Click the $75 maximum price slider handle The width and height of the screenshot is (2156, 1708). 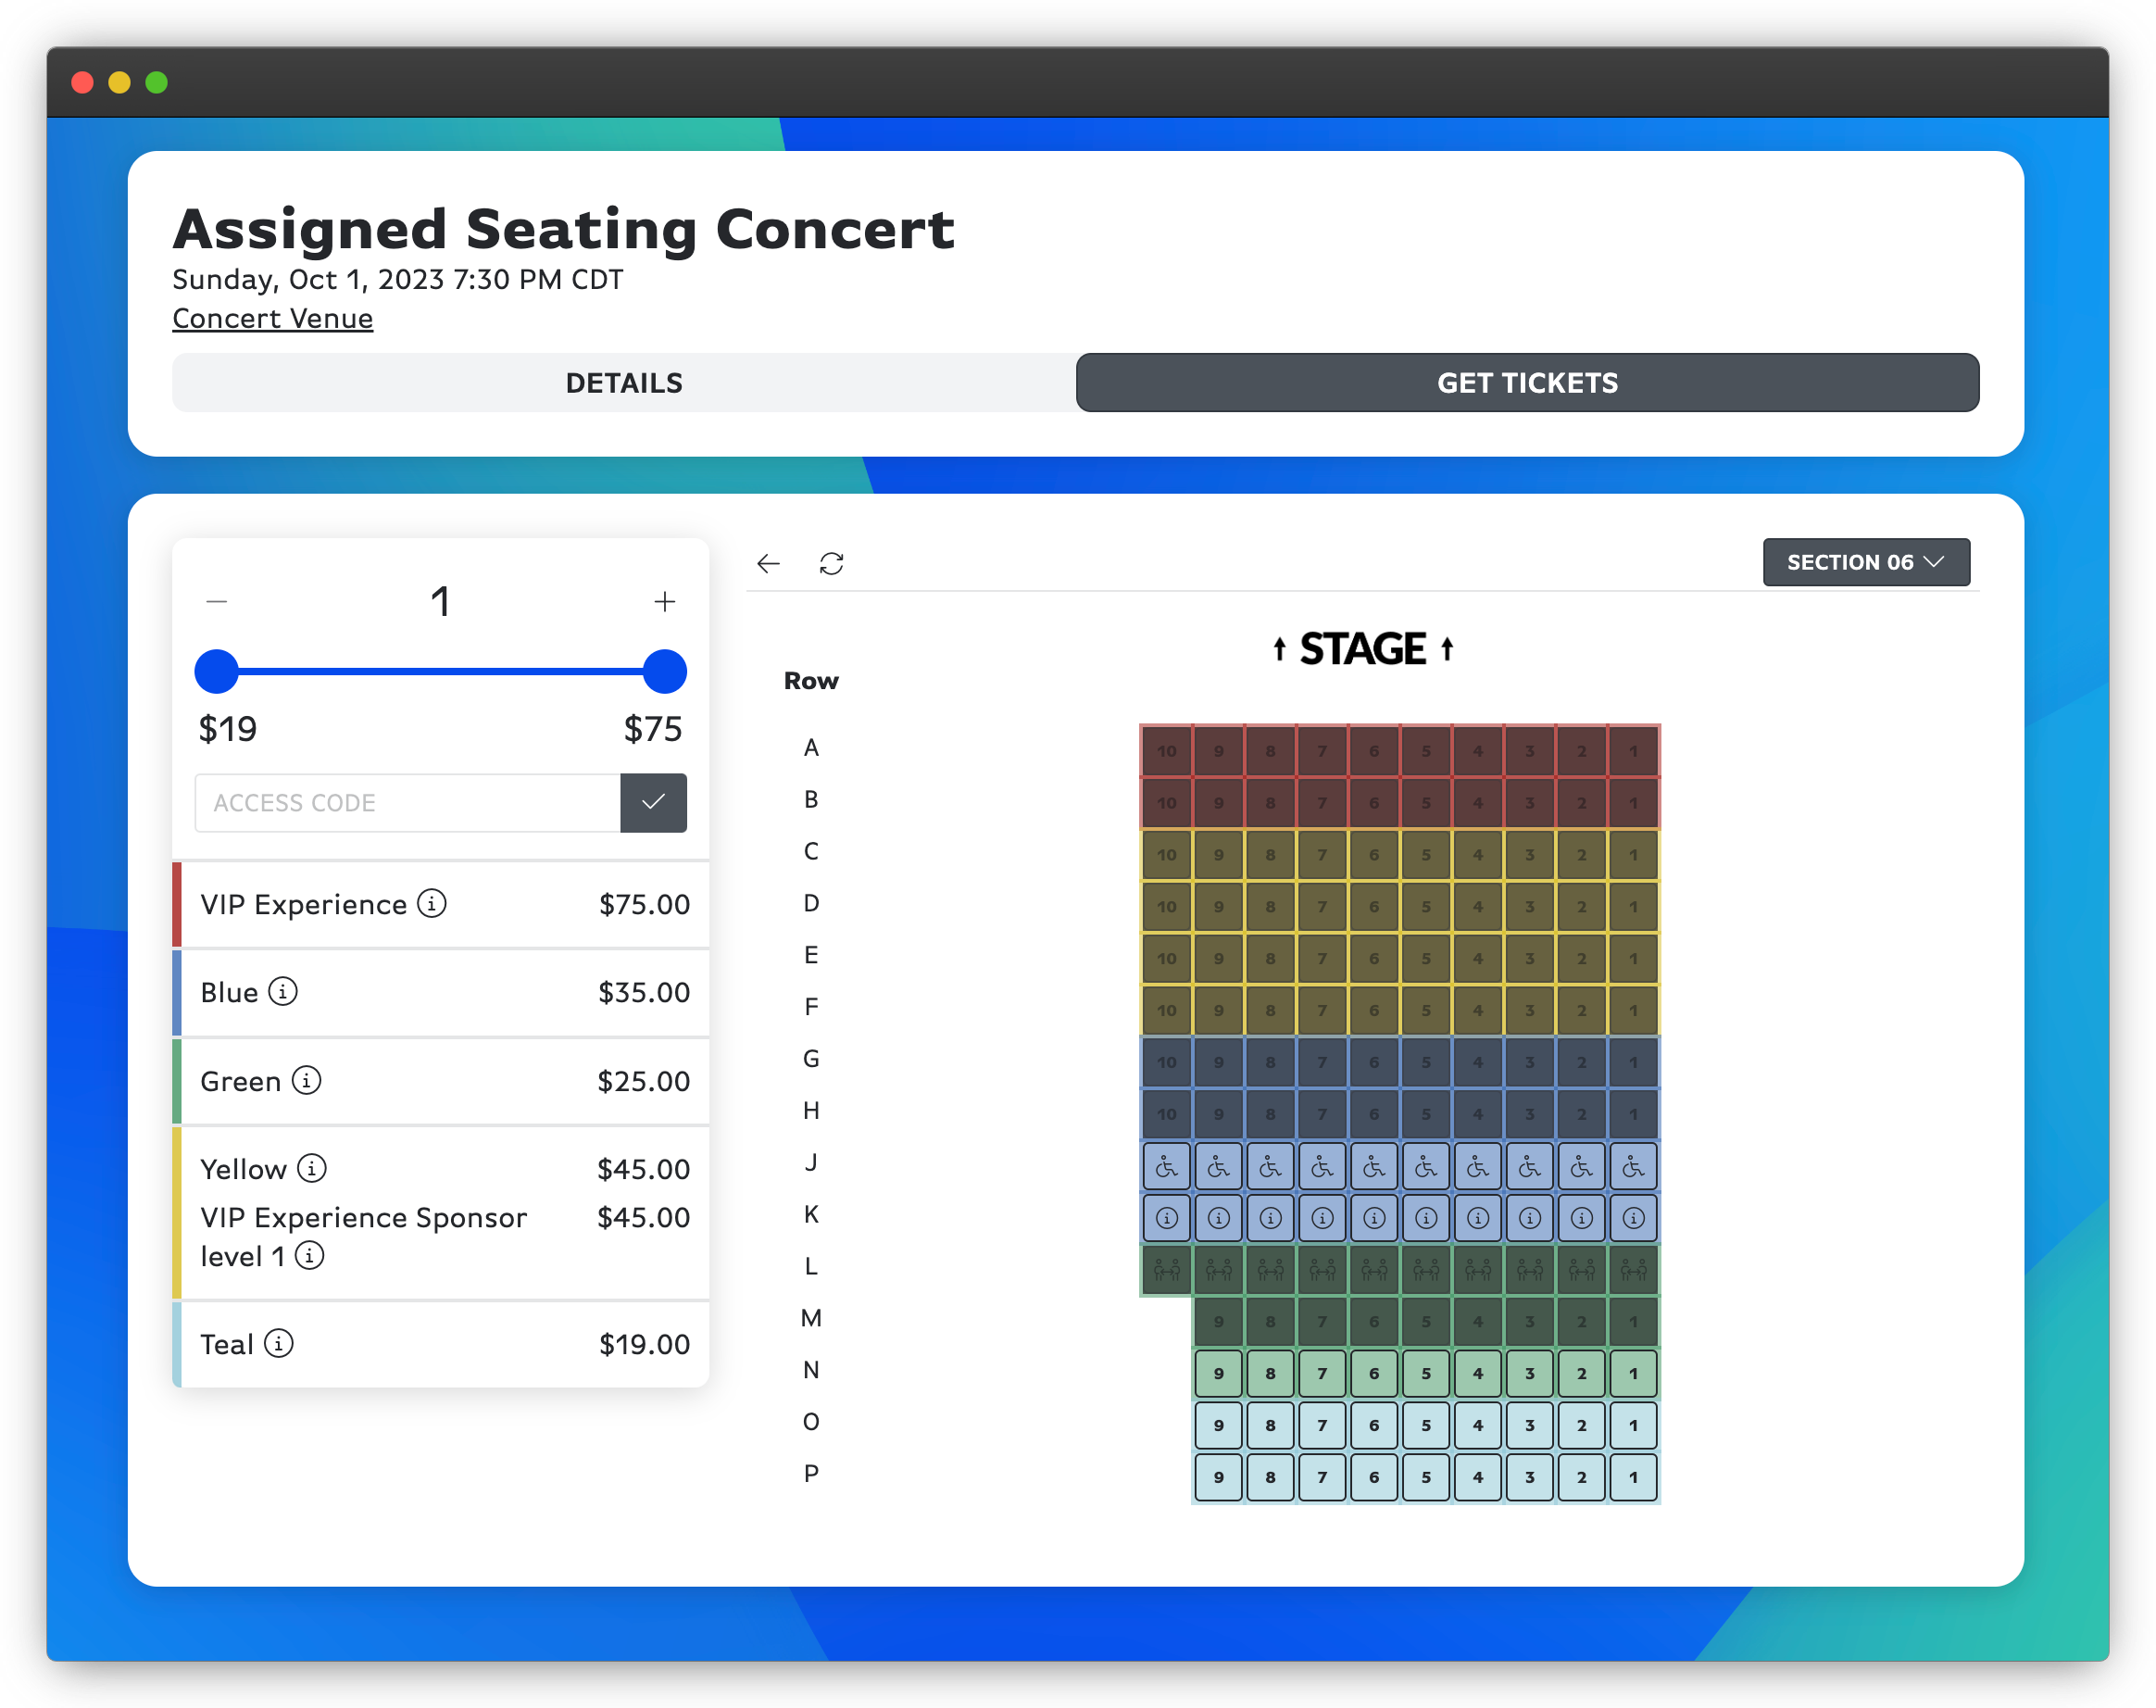tap(664, 672)
